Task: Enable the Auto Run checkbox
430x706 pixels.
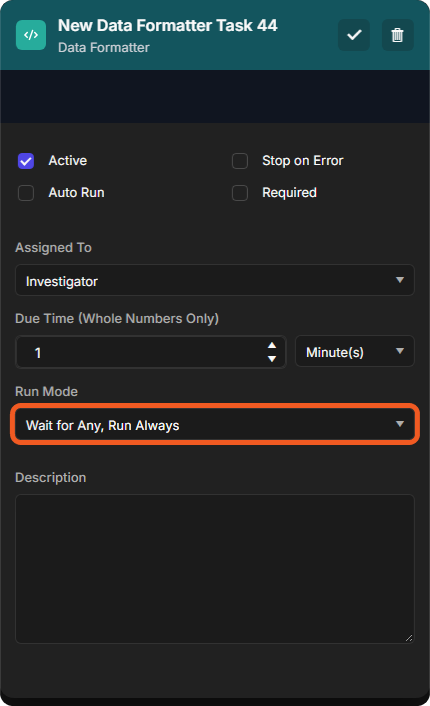Action: point(26,193)
